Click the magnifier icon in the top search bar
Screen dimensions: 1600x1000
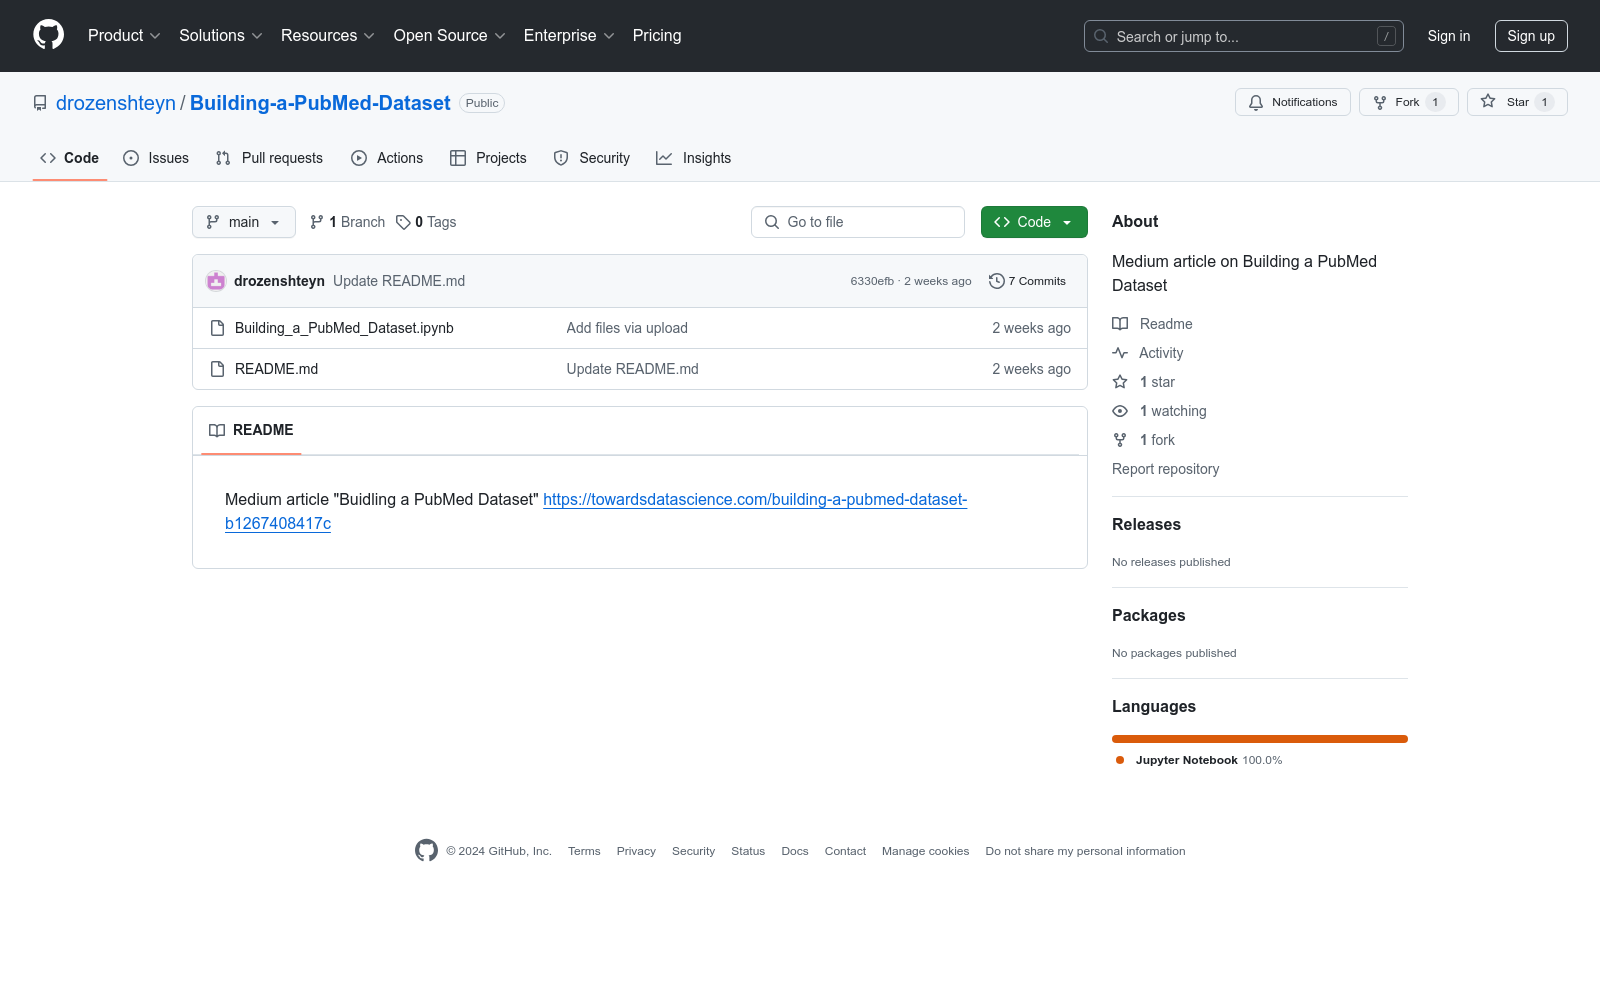click(1101, 36)
